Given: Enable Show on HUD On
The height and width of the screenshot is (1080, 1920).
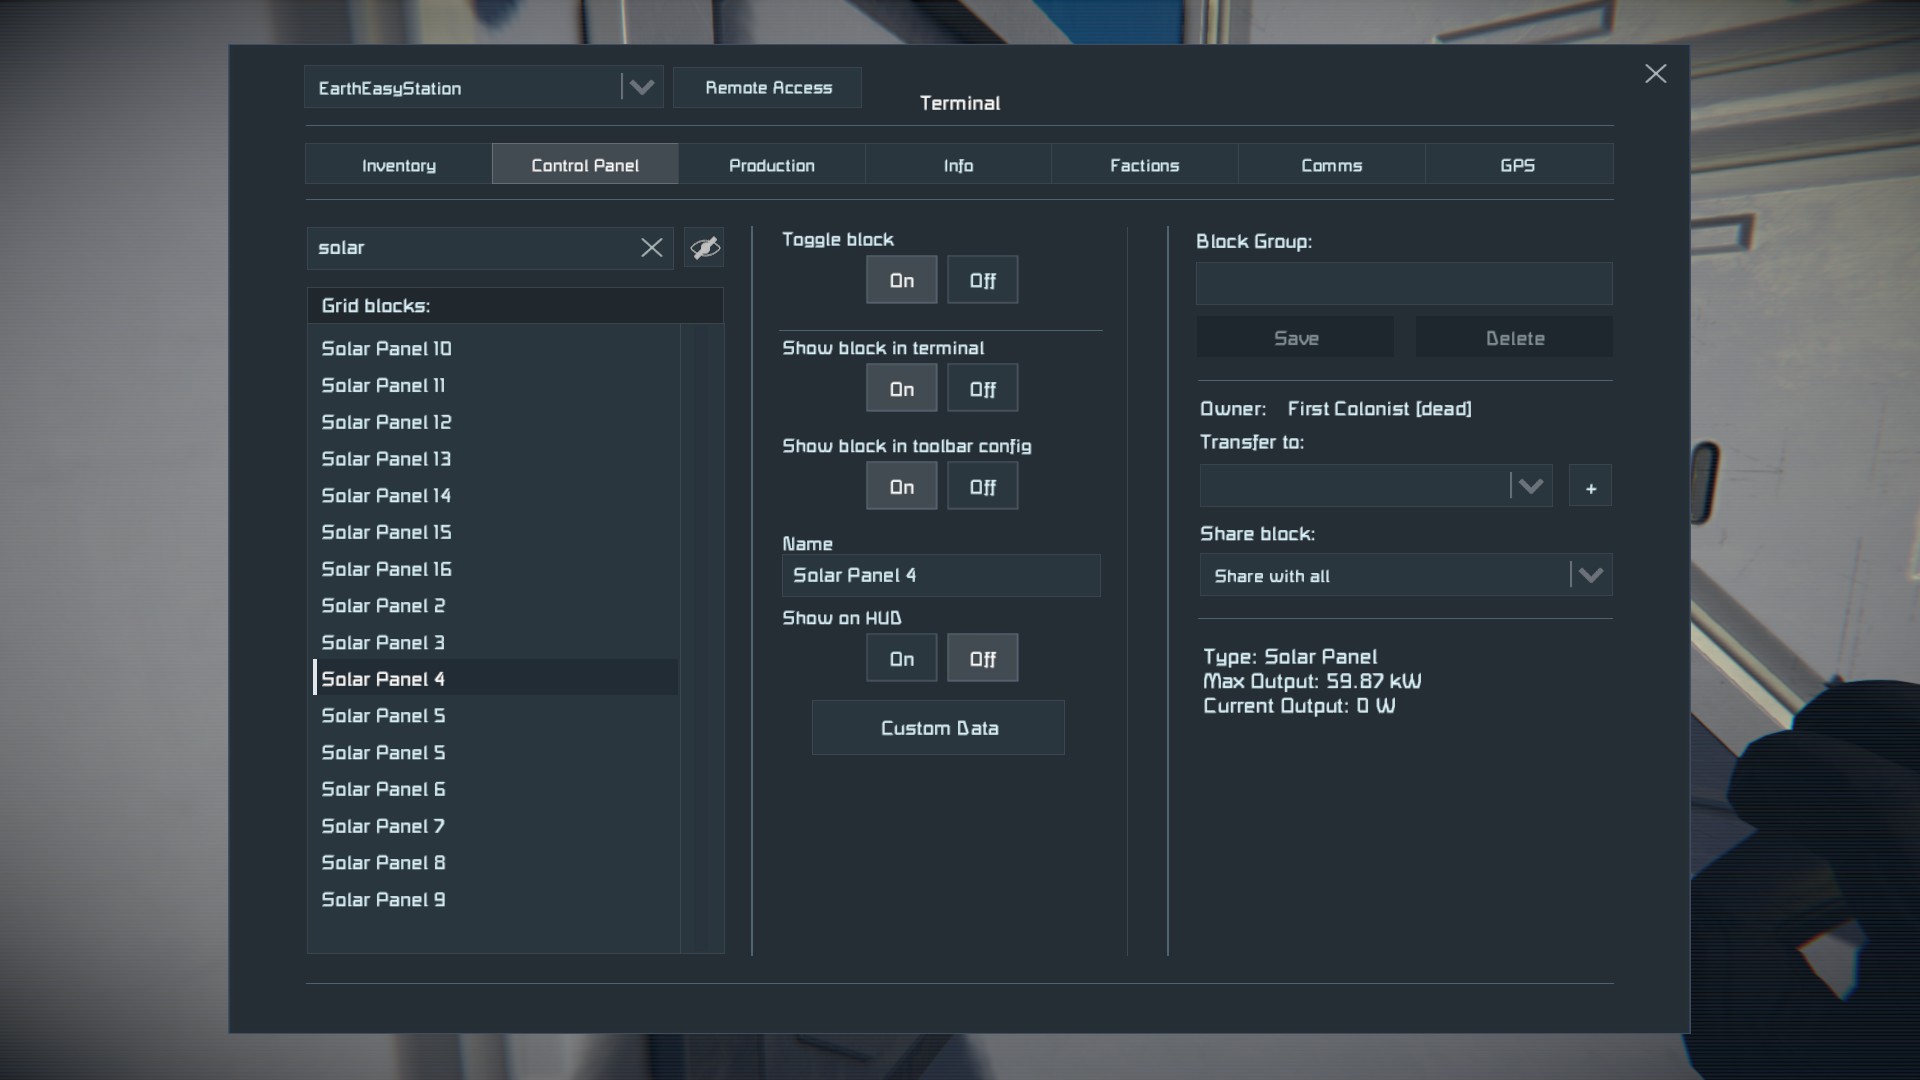Looking at the screenshot, I should pos(901,659).
